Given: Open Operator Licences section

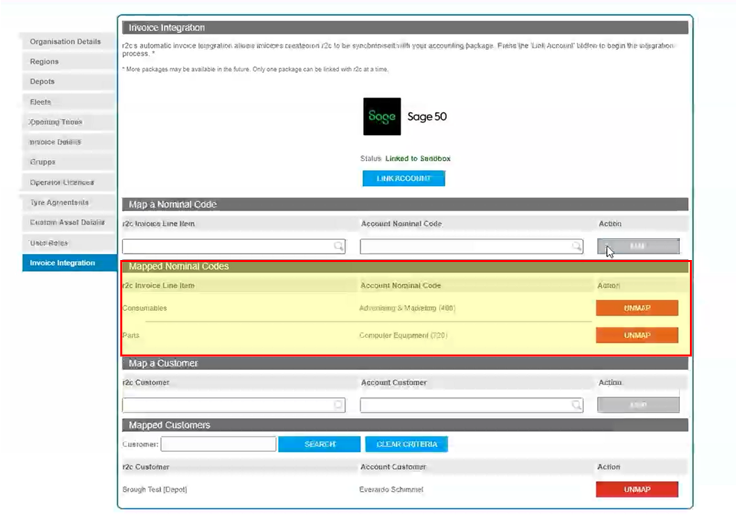Looking at the screenshot, I should (69, 182).
